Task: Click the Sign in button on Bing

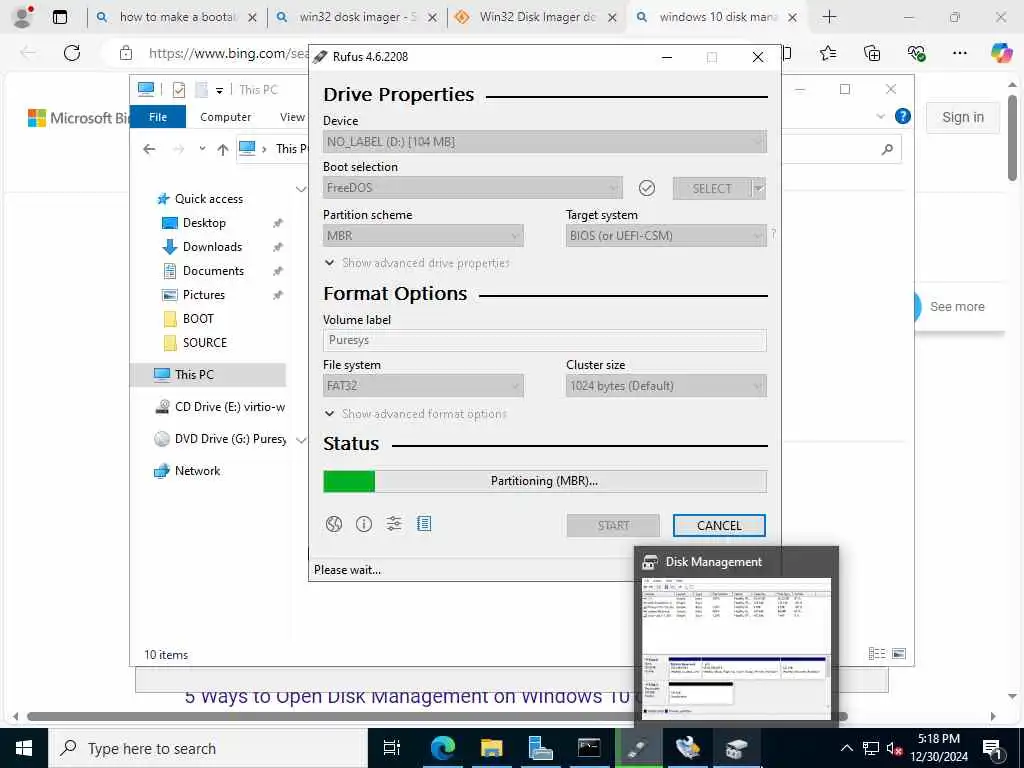Action: tap(963, 118)
